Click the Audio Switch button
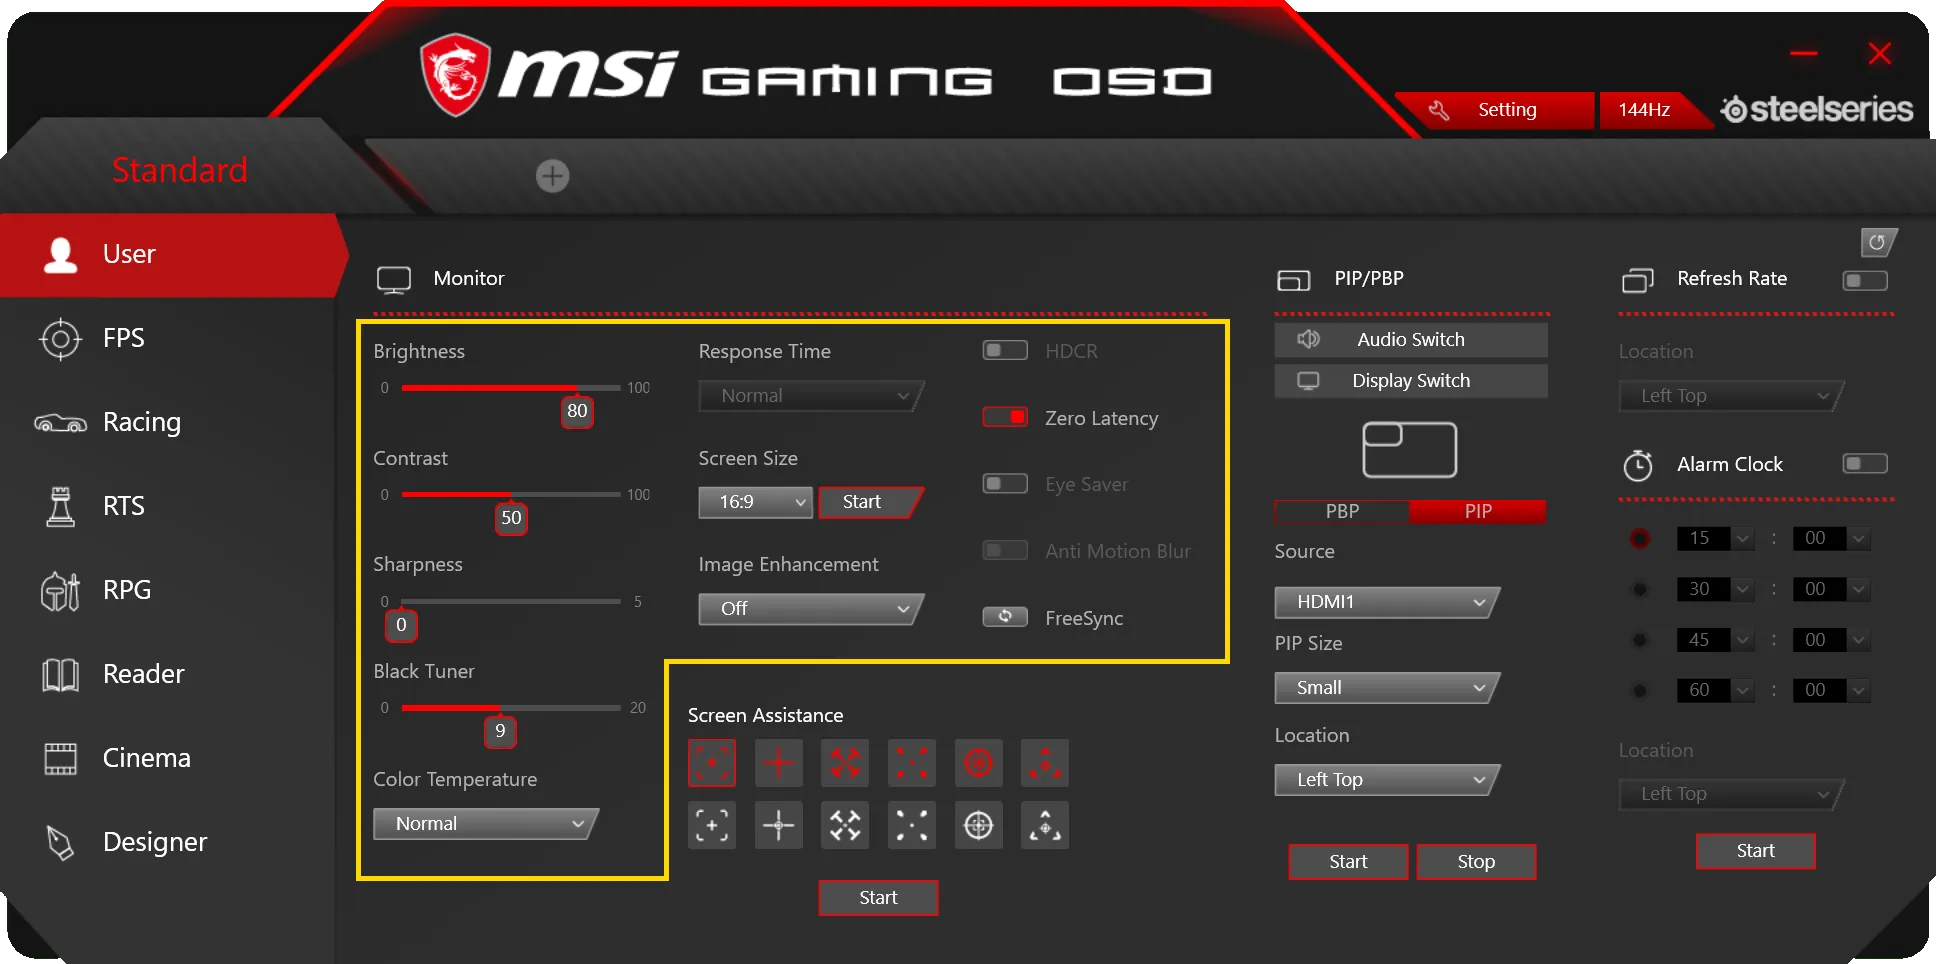Image resolution: width=1936 pixels, height=964 pixels. pyautogui.click(x=1411, y=340)
